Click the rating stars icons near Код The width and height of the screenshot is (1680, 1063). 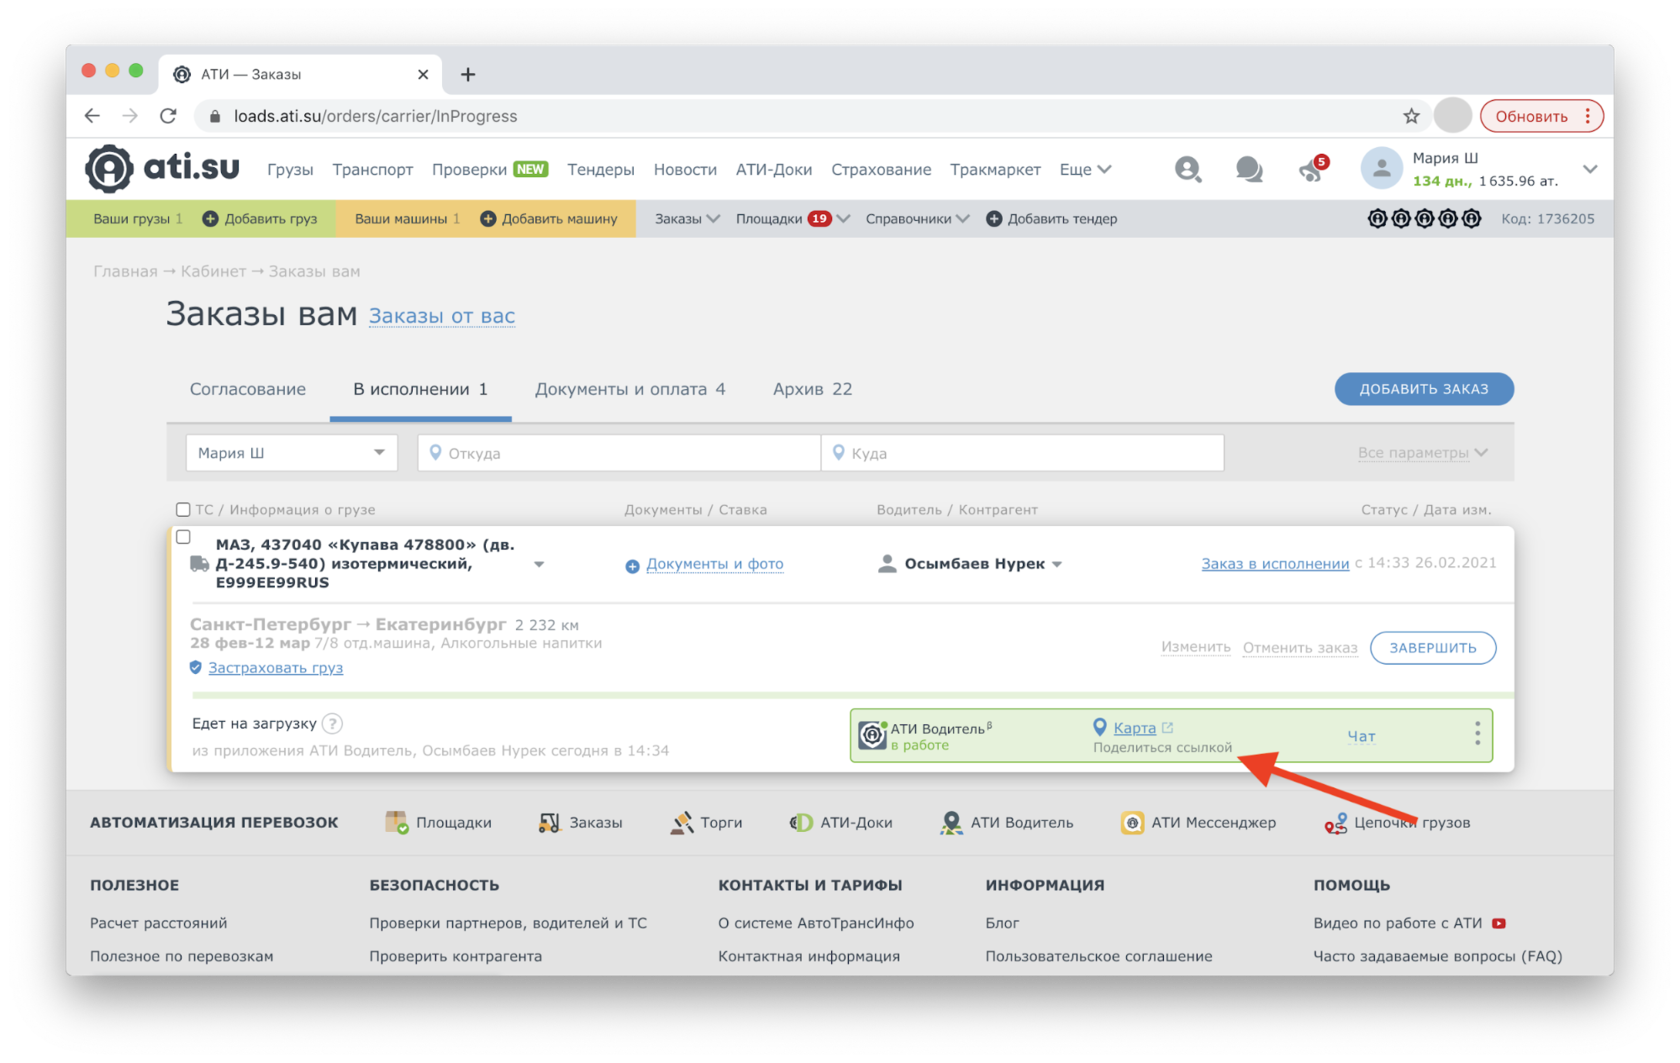tap(1424, 219)
